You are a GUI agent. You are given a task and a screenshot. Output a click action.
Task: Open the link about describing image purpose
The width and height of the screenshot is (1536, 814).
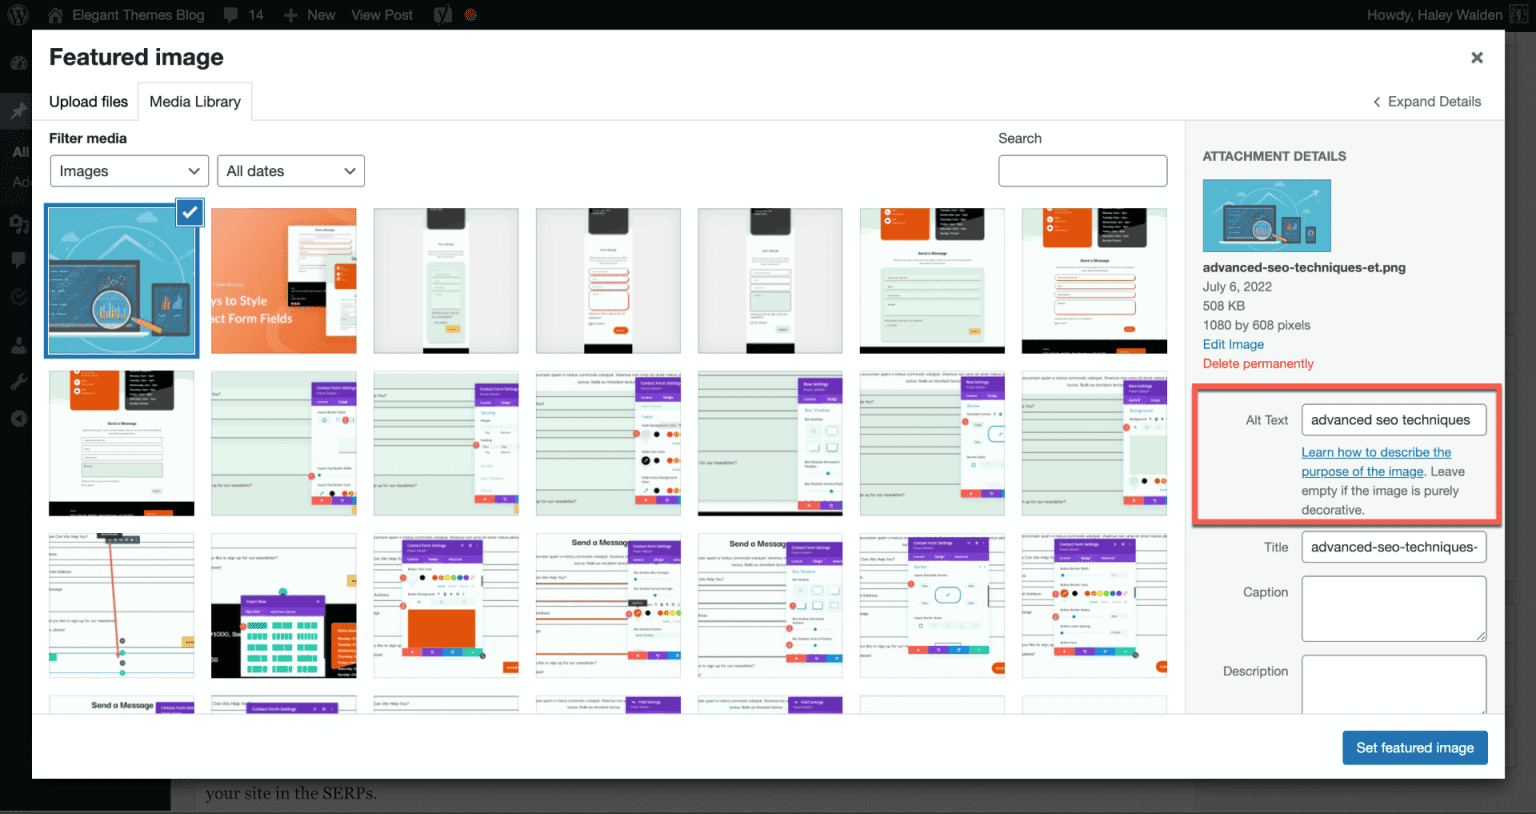point(1376,461)
